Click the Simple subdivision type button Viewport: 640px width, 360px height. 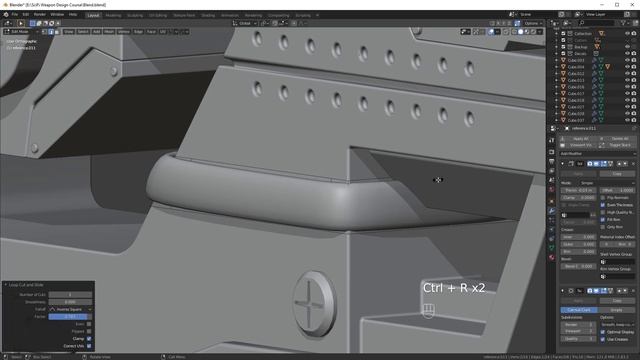point(616,310)
